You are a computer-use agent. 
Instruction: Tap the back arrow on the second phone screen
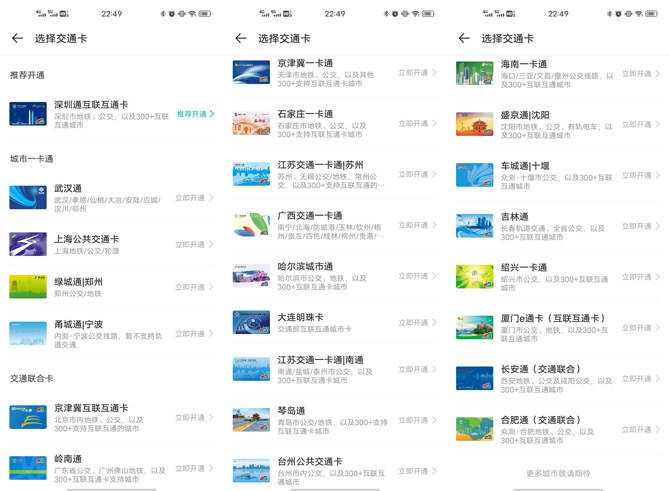tap(241, 38)
